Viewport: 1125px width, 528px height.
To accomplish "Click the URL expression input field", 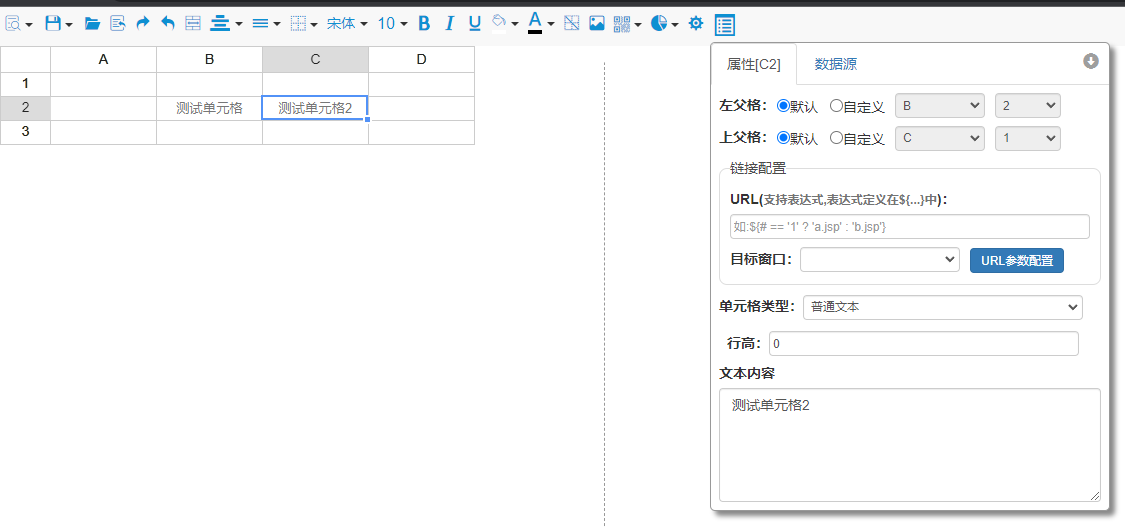I will pyautogui.click(x=910, y=227).
